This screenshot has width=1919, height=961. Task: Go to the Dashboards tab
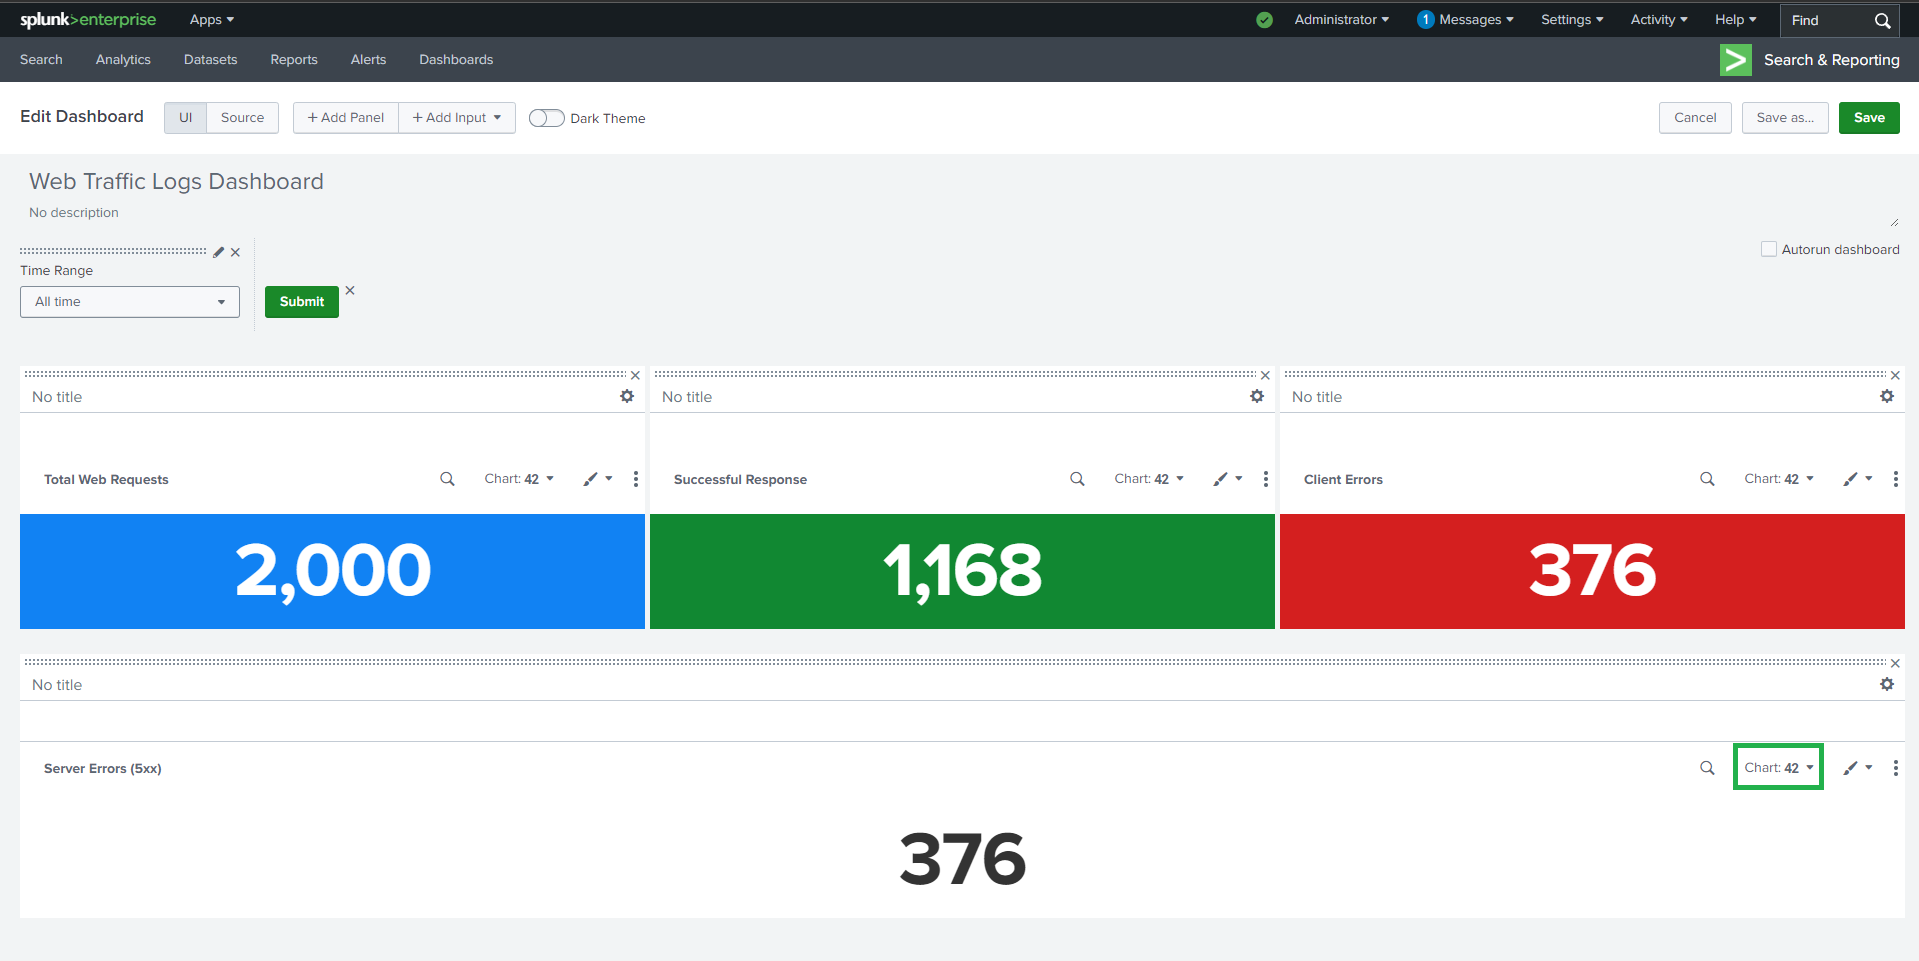456,60
